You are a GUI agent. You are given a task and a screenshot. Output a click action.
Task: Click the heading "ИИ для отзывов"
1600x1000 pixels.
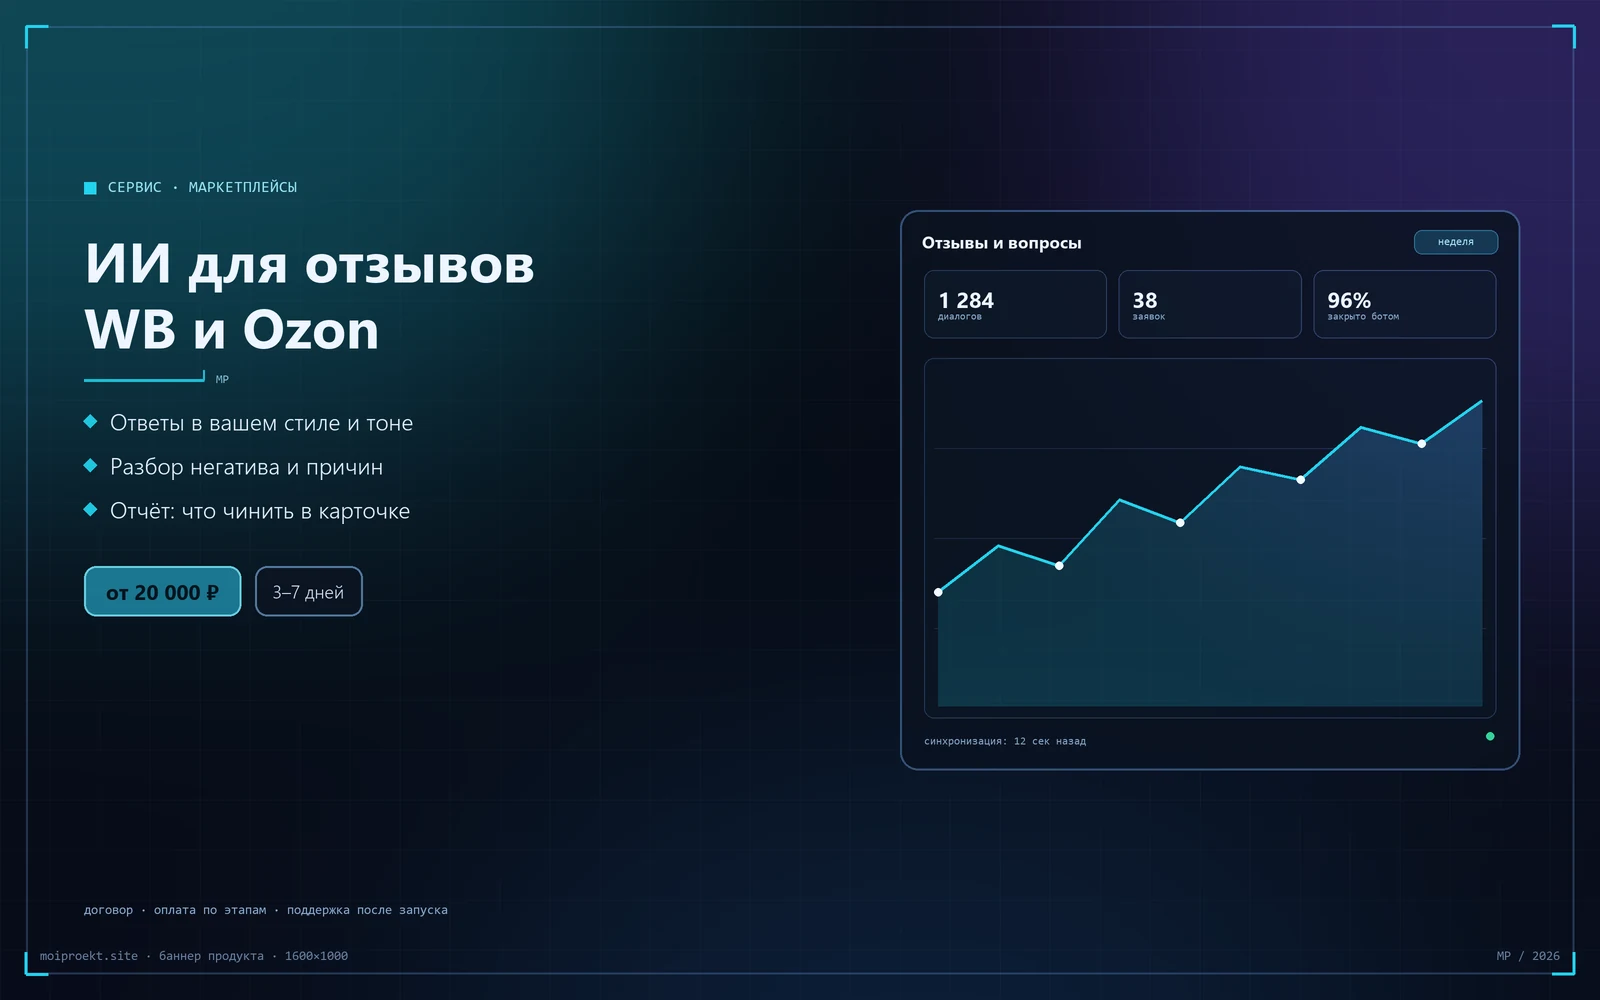309,265
